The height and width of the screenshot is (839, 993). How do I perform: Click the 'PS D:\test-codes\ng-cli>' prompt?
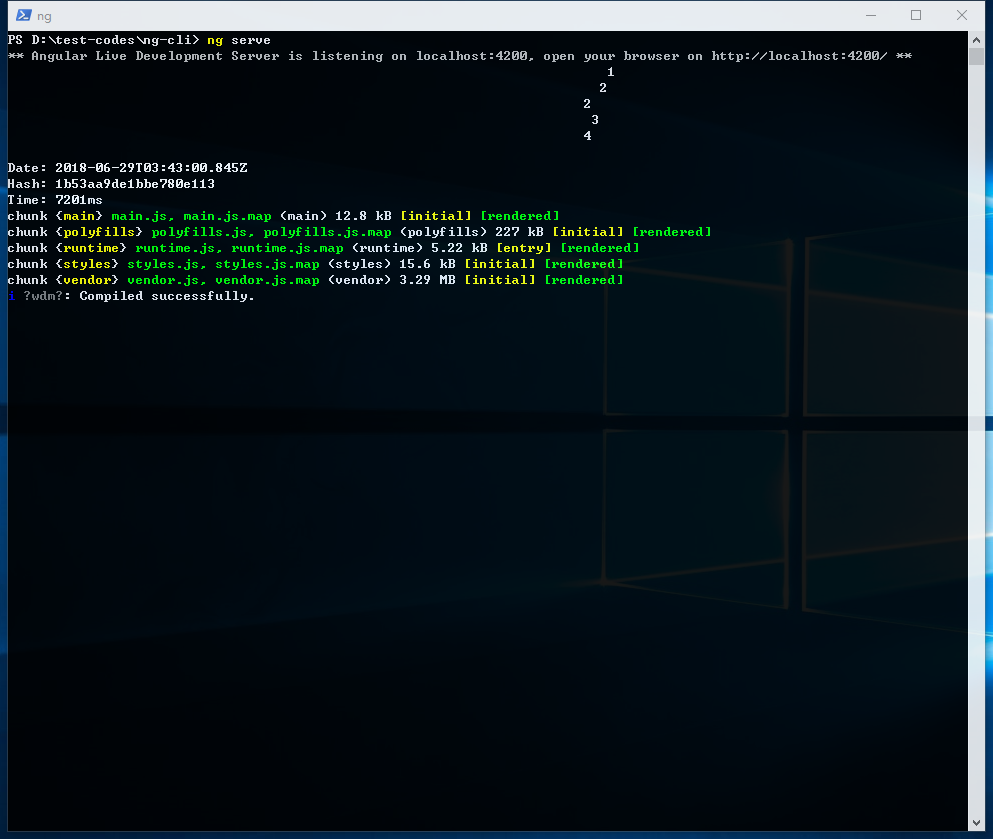[103, 40]
